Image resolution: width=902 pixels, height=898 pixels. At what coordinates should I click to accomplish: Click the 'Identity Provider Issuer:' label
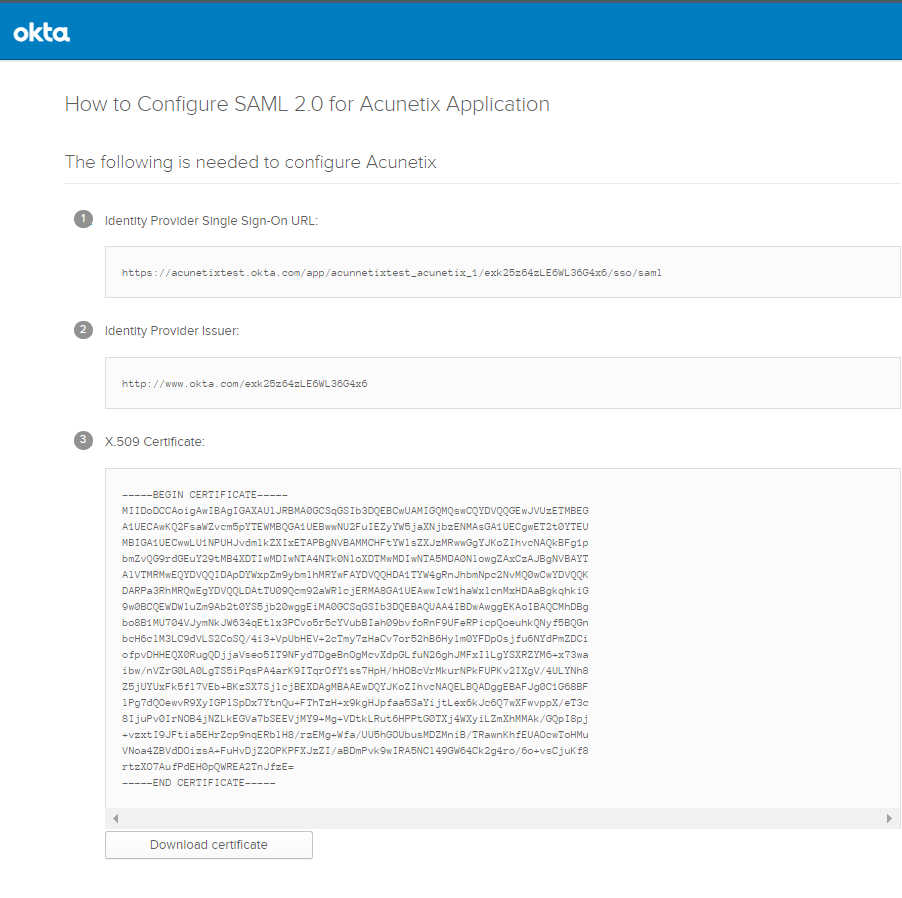(x=171, y=331)
